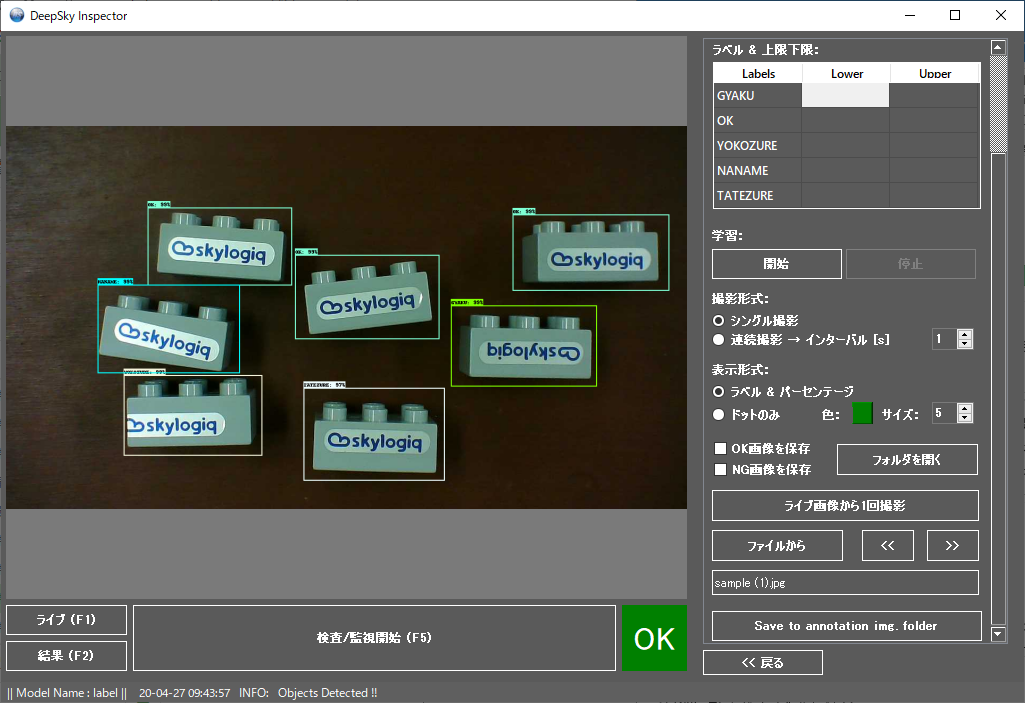Click the Lower cell for GYAKU
This screenshot has width=1025, height=703.
[x=846, y=95]
